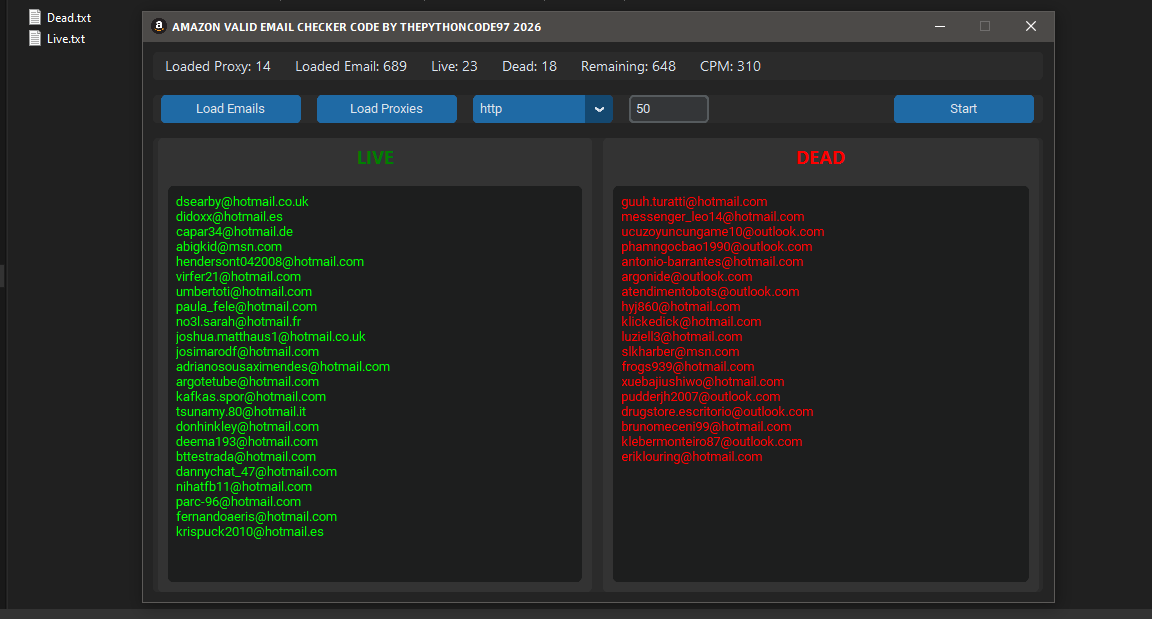Select didoxx@hotmail.es in live list

point(229,217)
